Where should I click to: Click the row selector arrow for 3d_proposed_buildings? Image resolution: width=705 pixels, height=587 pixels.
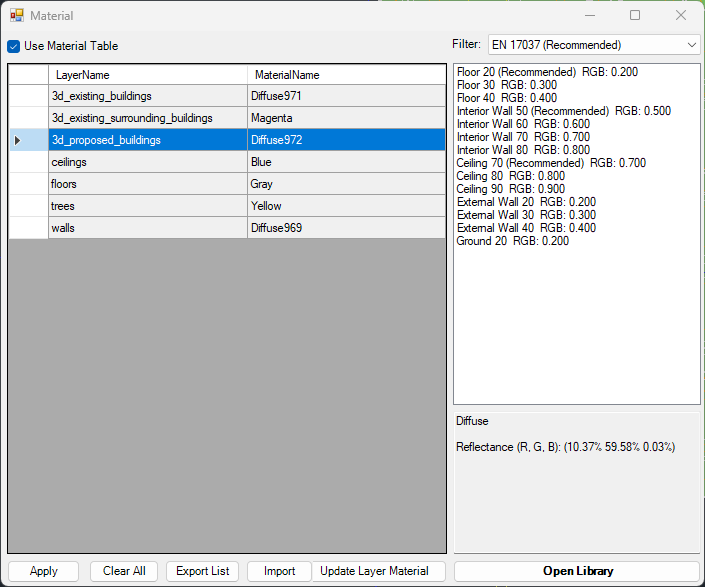pyautogui.click(x=18, y=140)
